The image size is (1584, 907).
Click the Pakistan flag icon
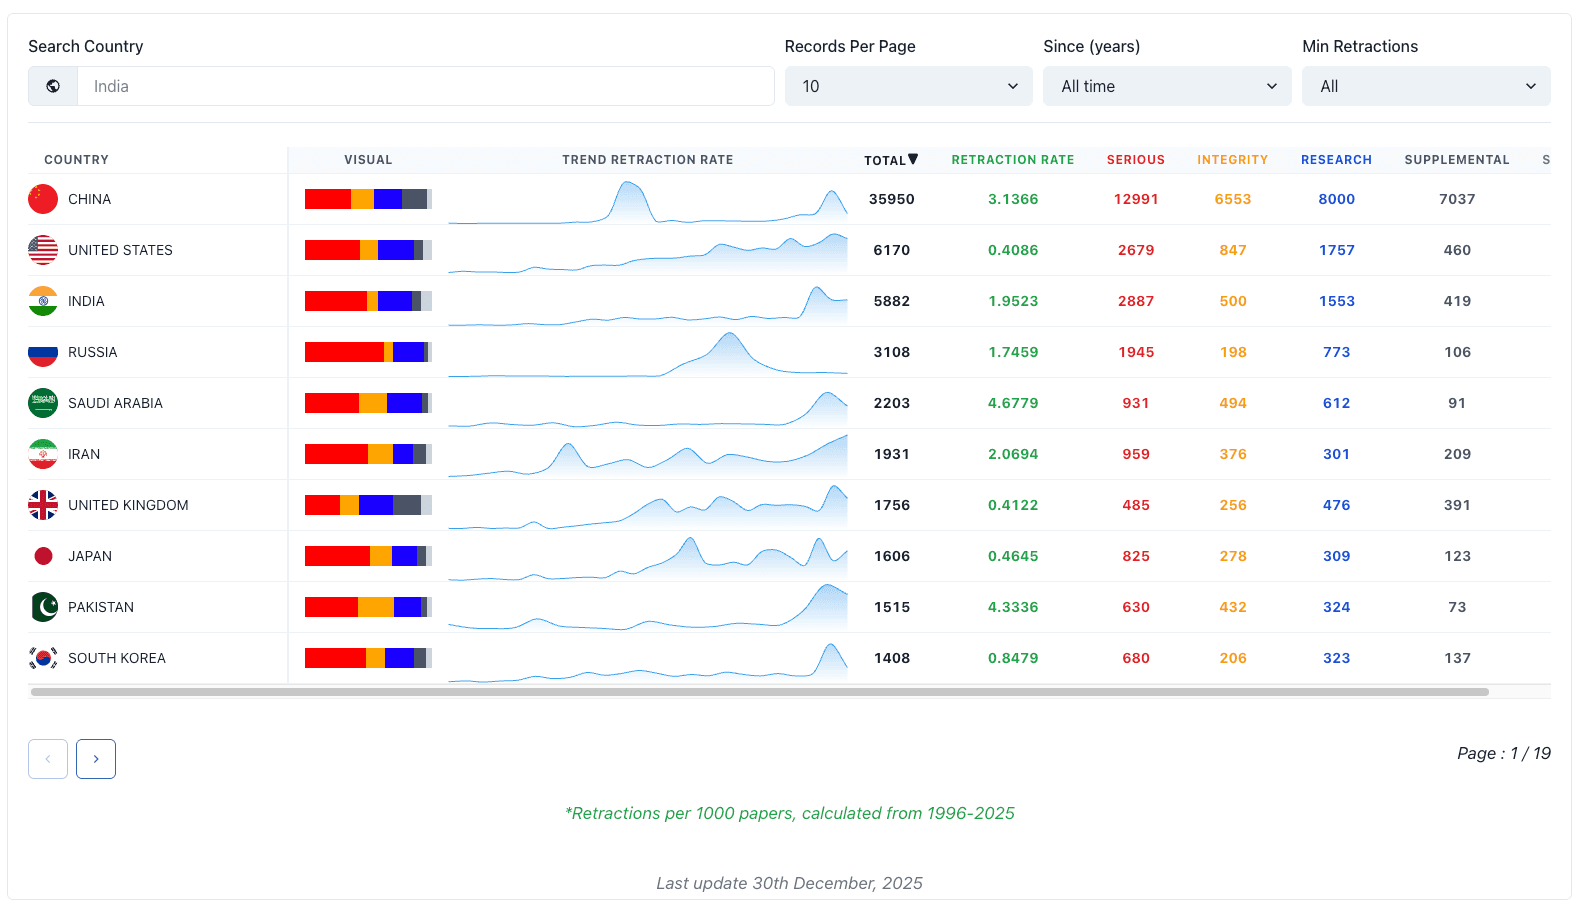pos(43,607)
